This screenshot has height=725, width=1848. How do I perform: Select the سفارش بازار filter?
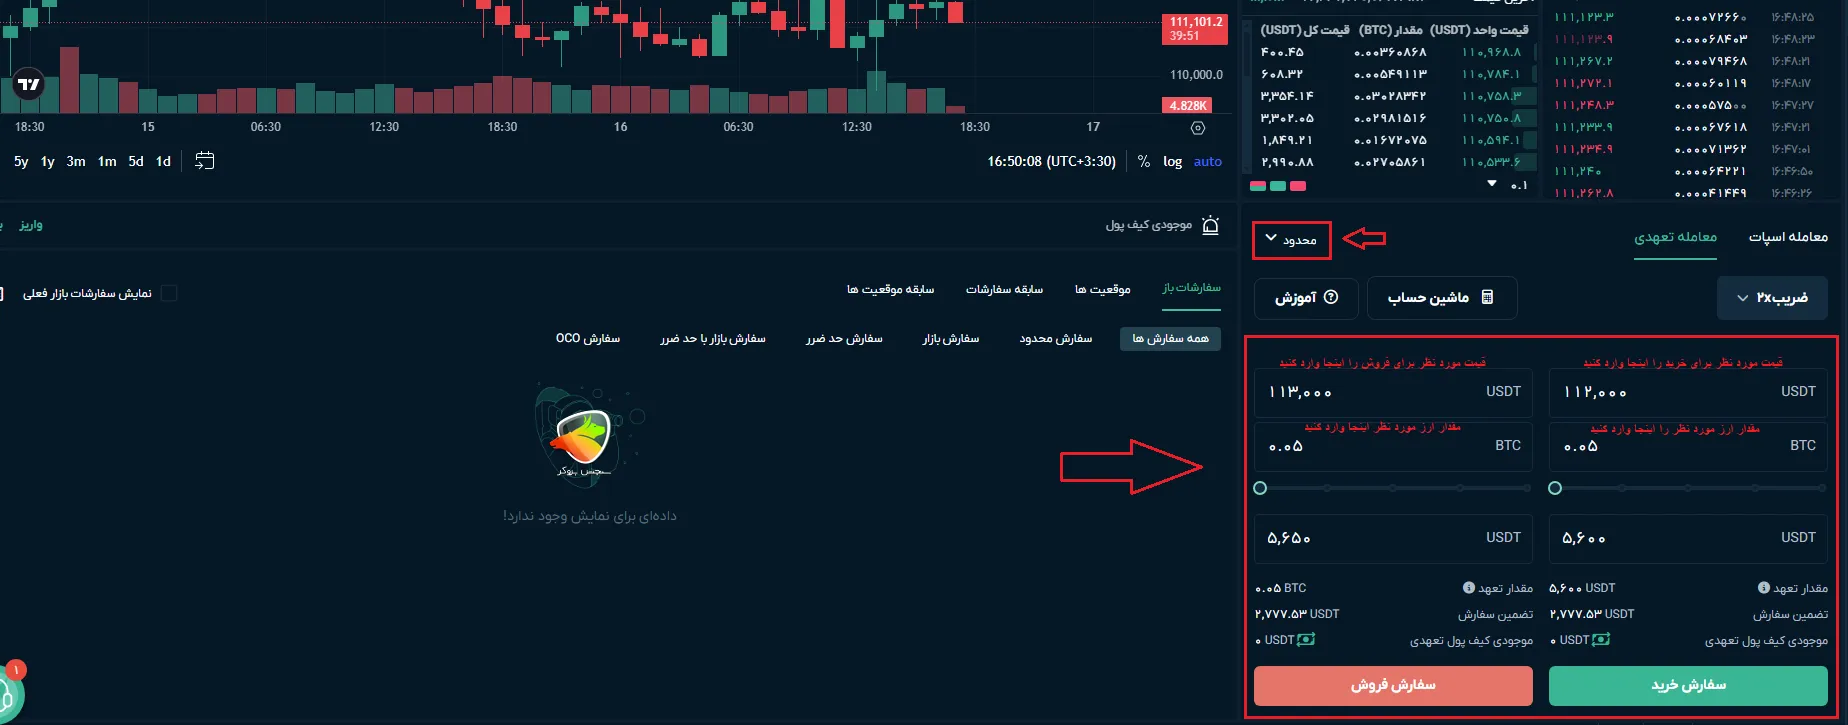(x=951, y=339)
